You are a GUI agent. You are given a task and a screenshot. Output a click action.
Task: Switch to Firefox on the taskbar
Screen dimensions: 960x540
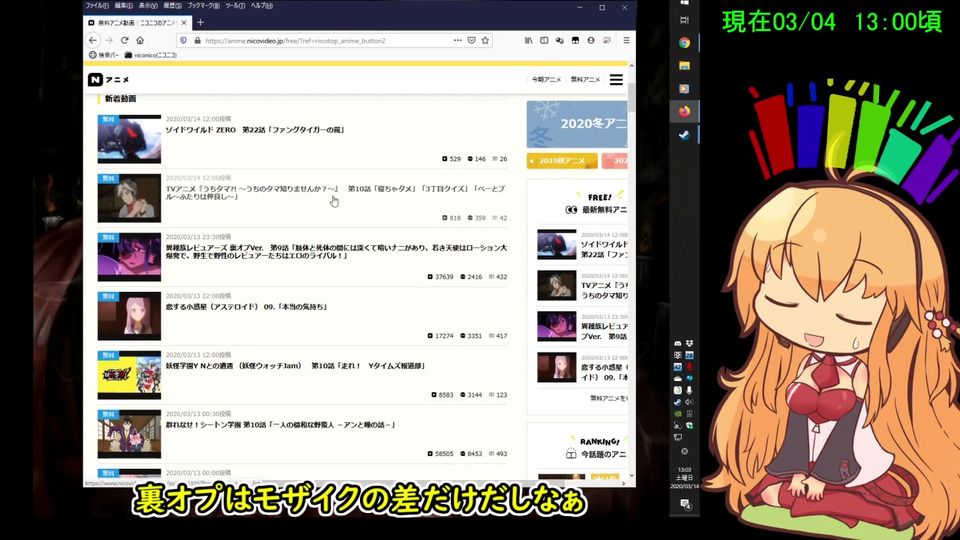coord(684,111)
